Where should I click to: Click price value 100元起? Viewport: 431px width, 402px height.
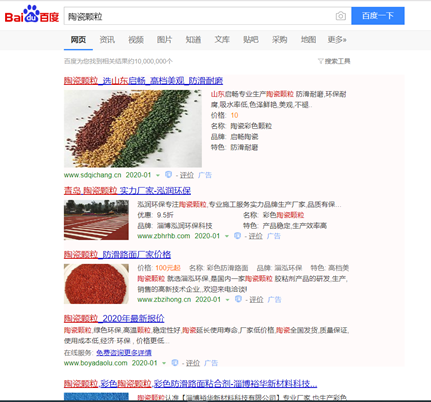(x=168, y=268)
